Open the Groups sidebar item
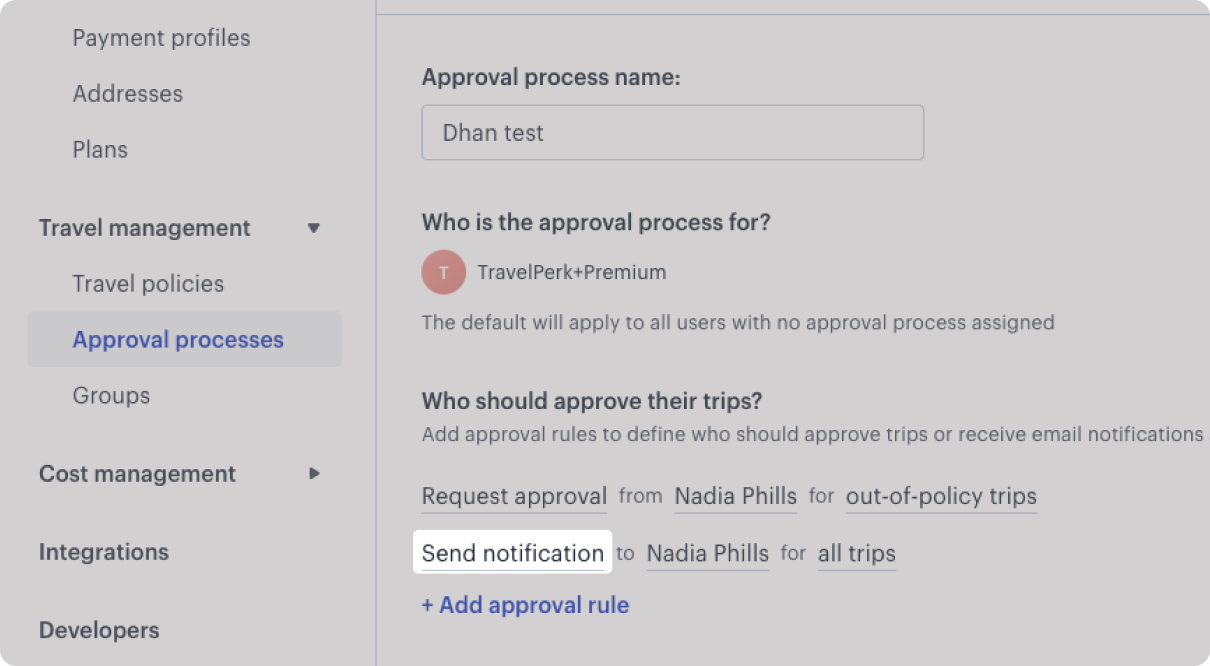The height and width of the screenshot is (666, 1210). pyautogui.click(x=111, y=396)
